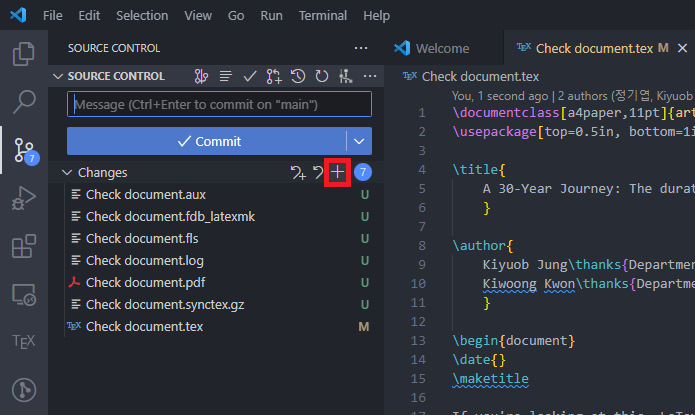
Task: Click the stash changes icon in Changes row
Action: (298, 172)
